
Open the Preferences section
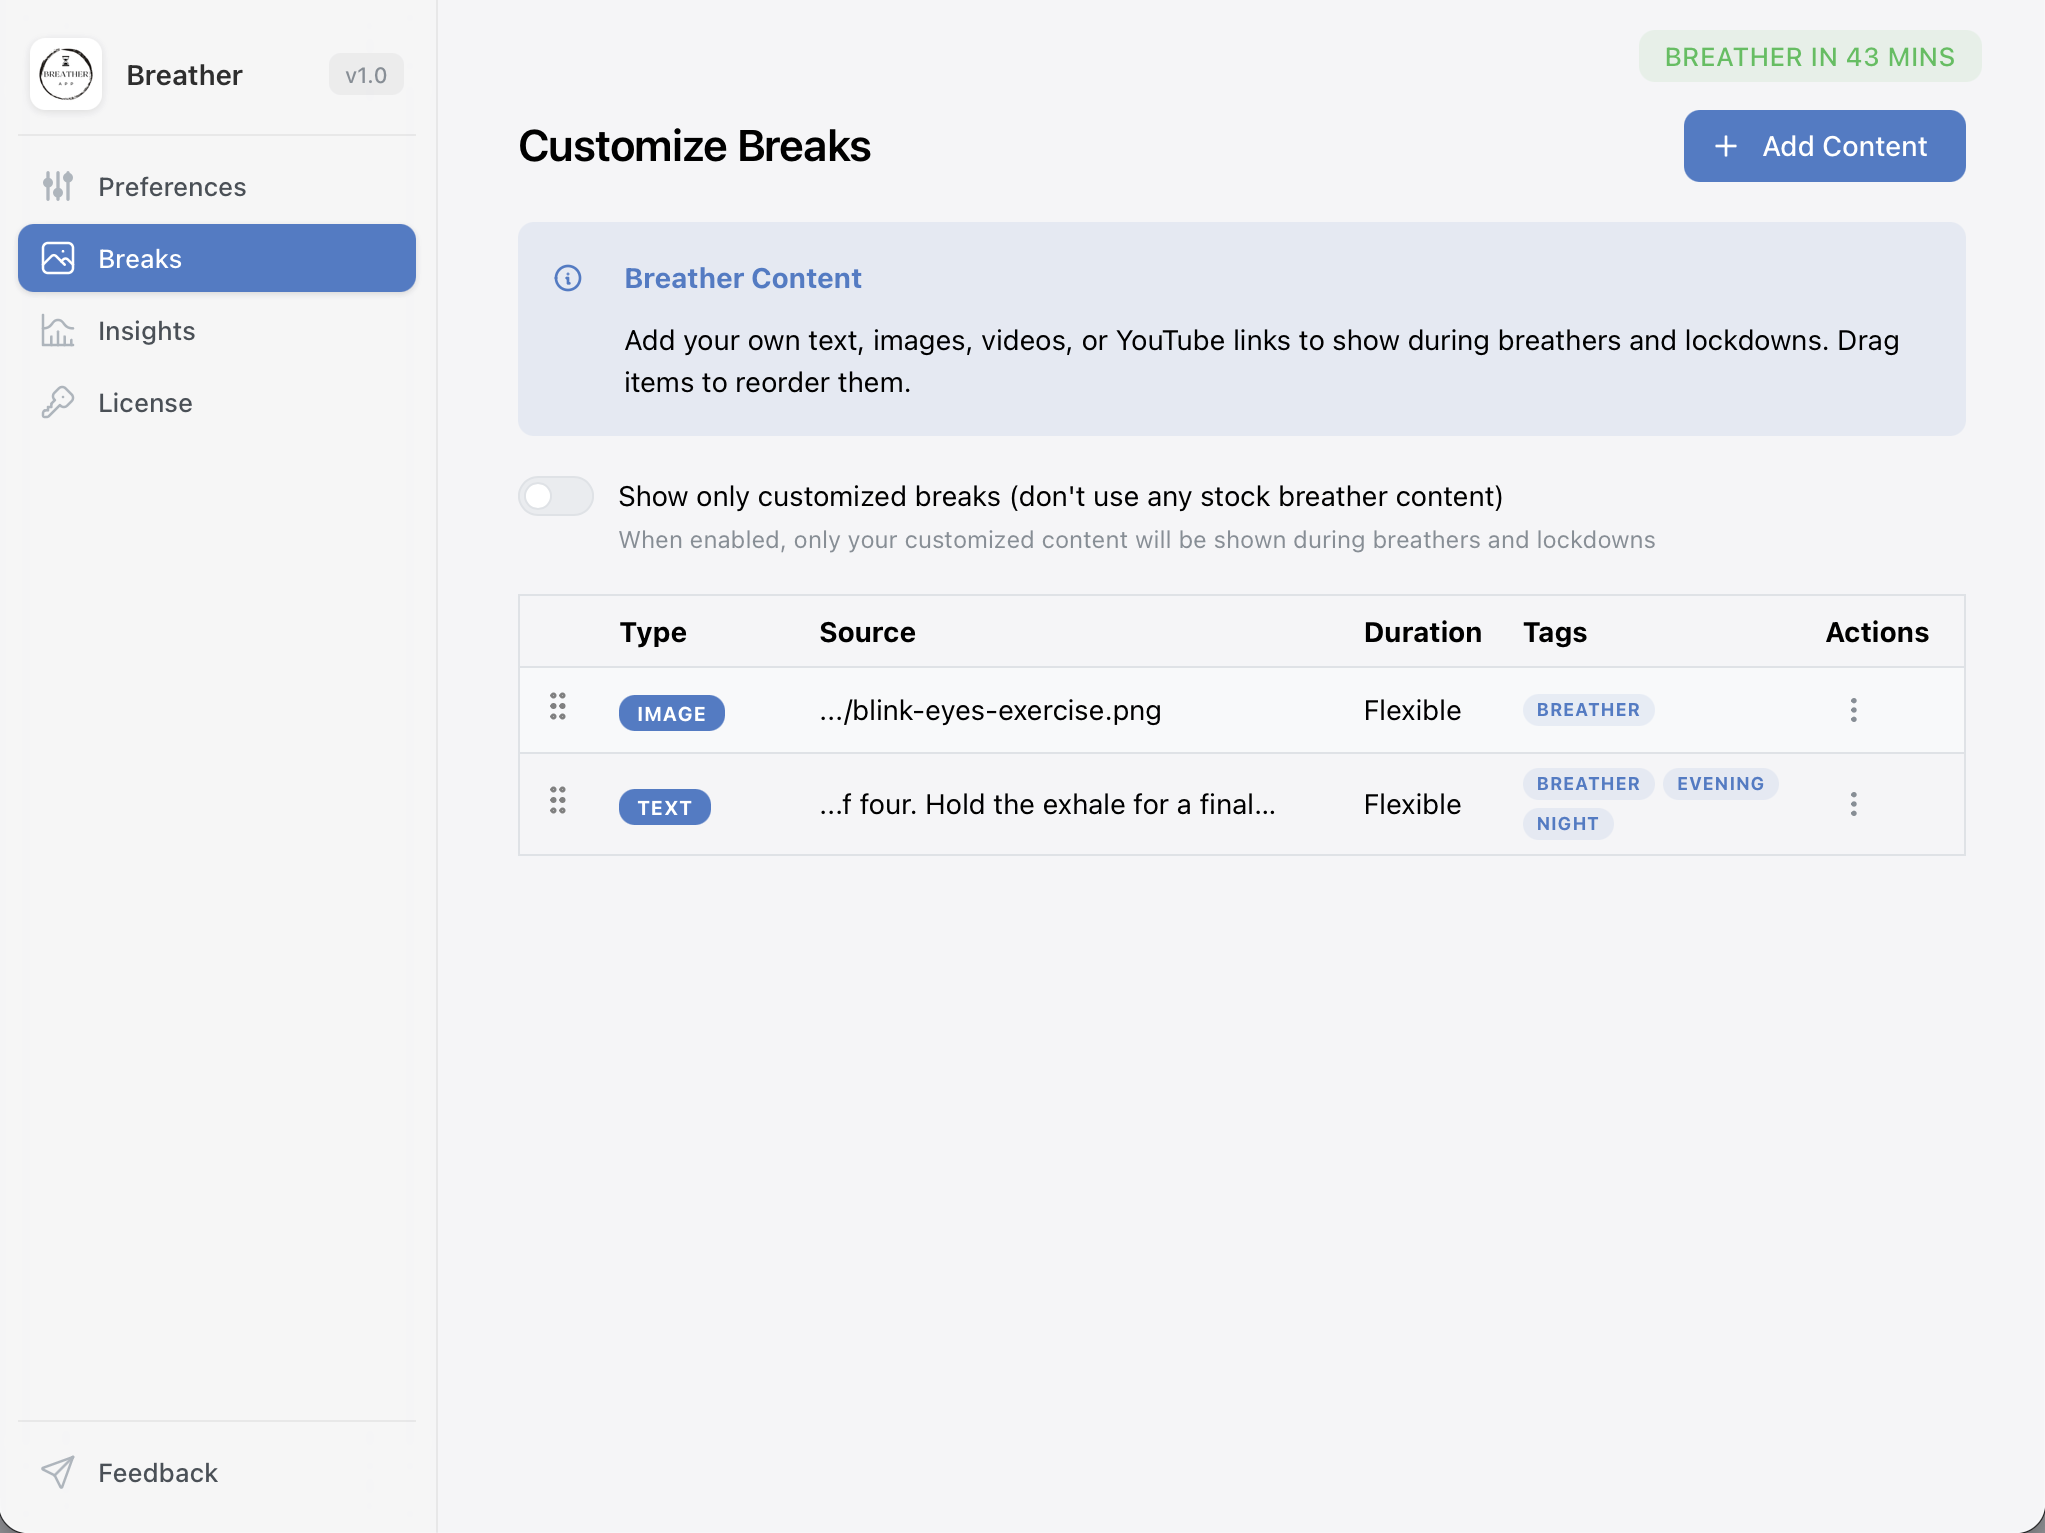[172, 186]
